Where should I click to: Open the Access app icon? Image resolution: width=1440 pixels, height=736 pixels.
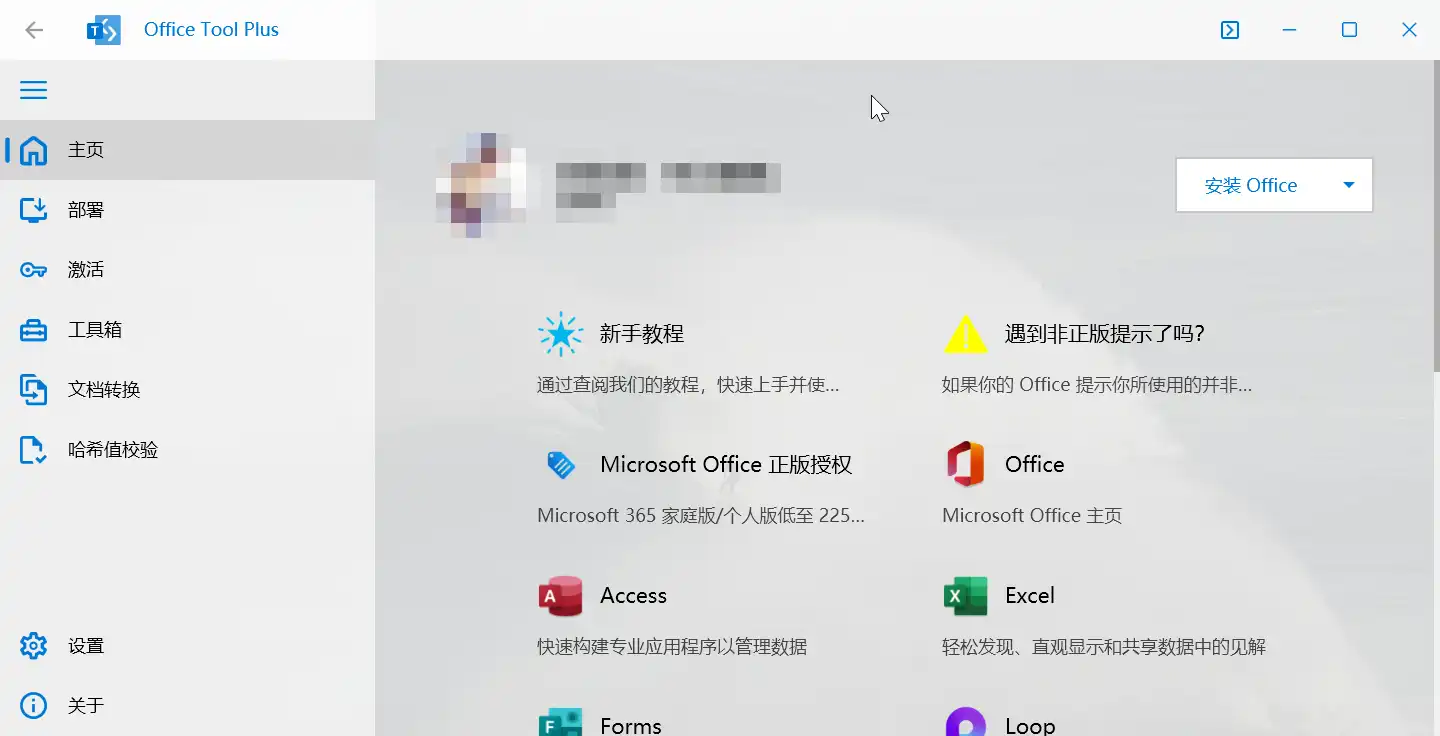(560, 596)
